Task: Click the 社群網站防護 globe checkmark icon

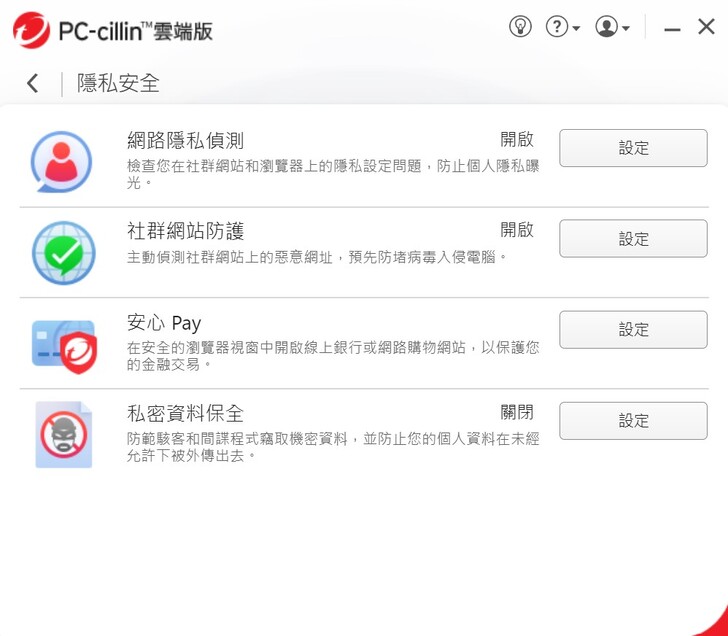Action: [x=64, y=253]
